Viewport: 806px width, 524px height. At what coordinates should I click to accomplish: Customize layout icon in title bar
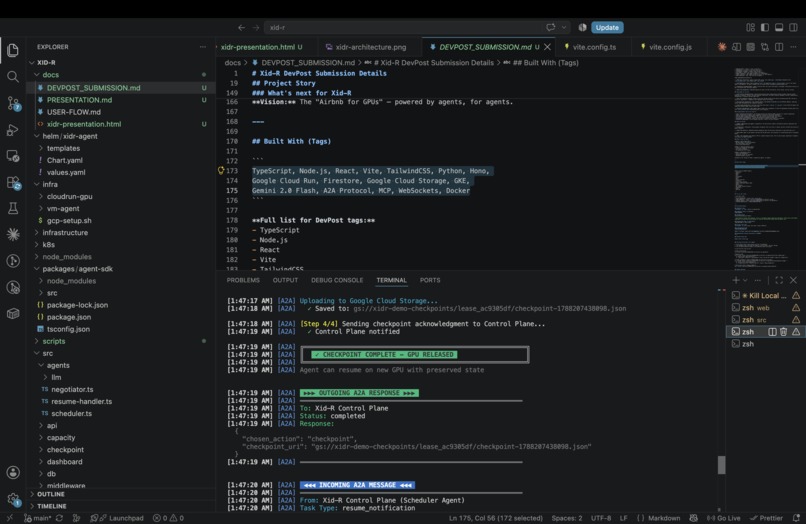(750, 27)
